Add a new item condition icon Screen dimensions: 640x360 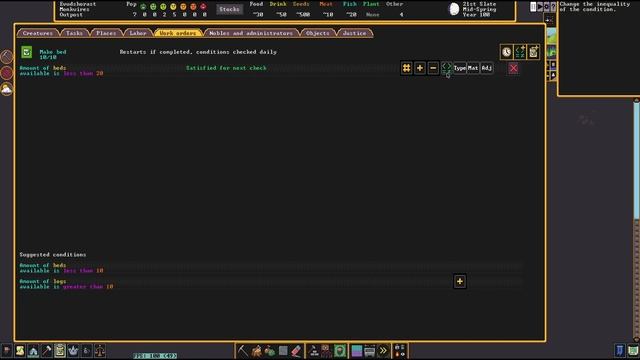click(520, 52)
